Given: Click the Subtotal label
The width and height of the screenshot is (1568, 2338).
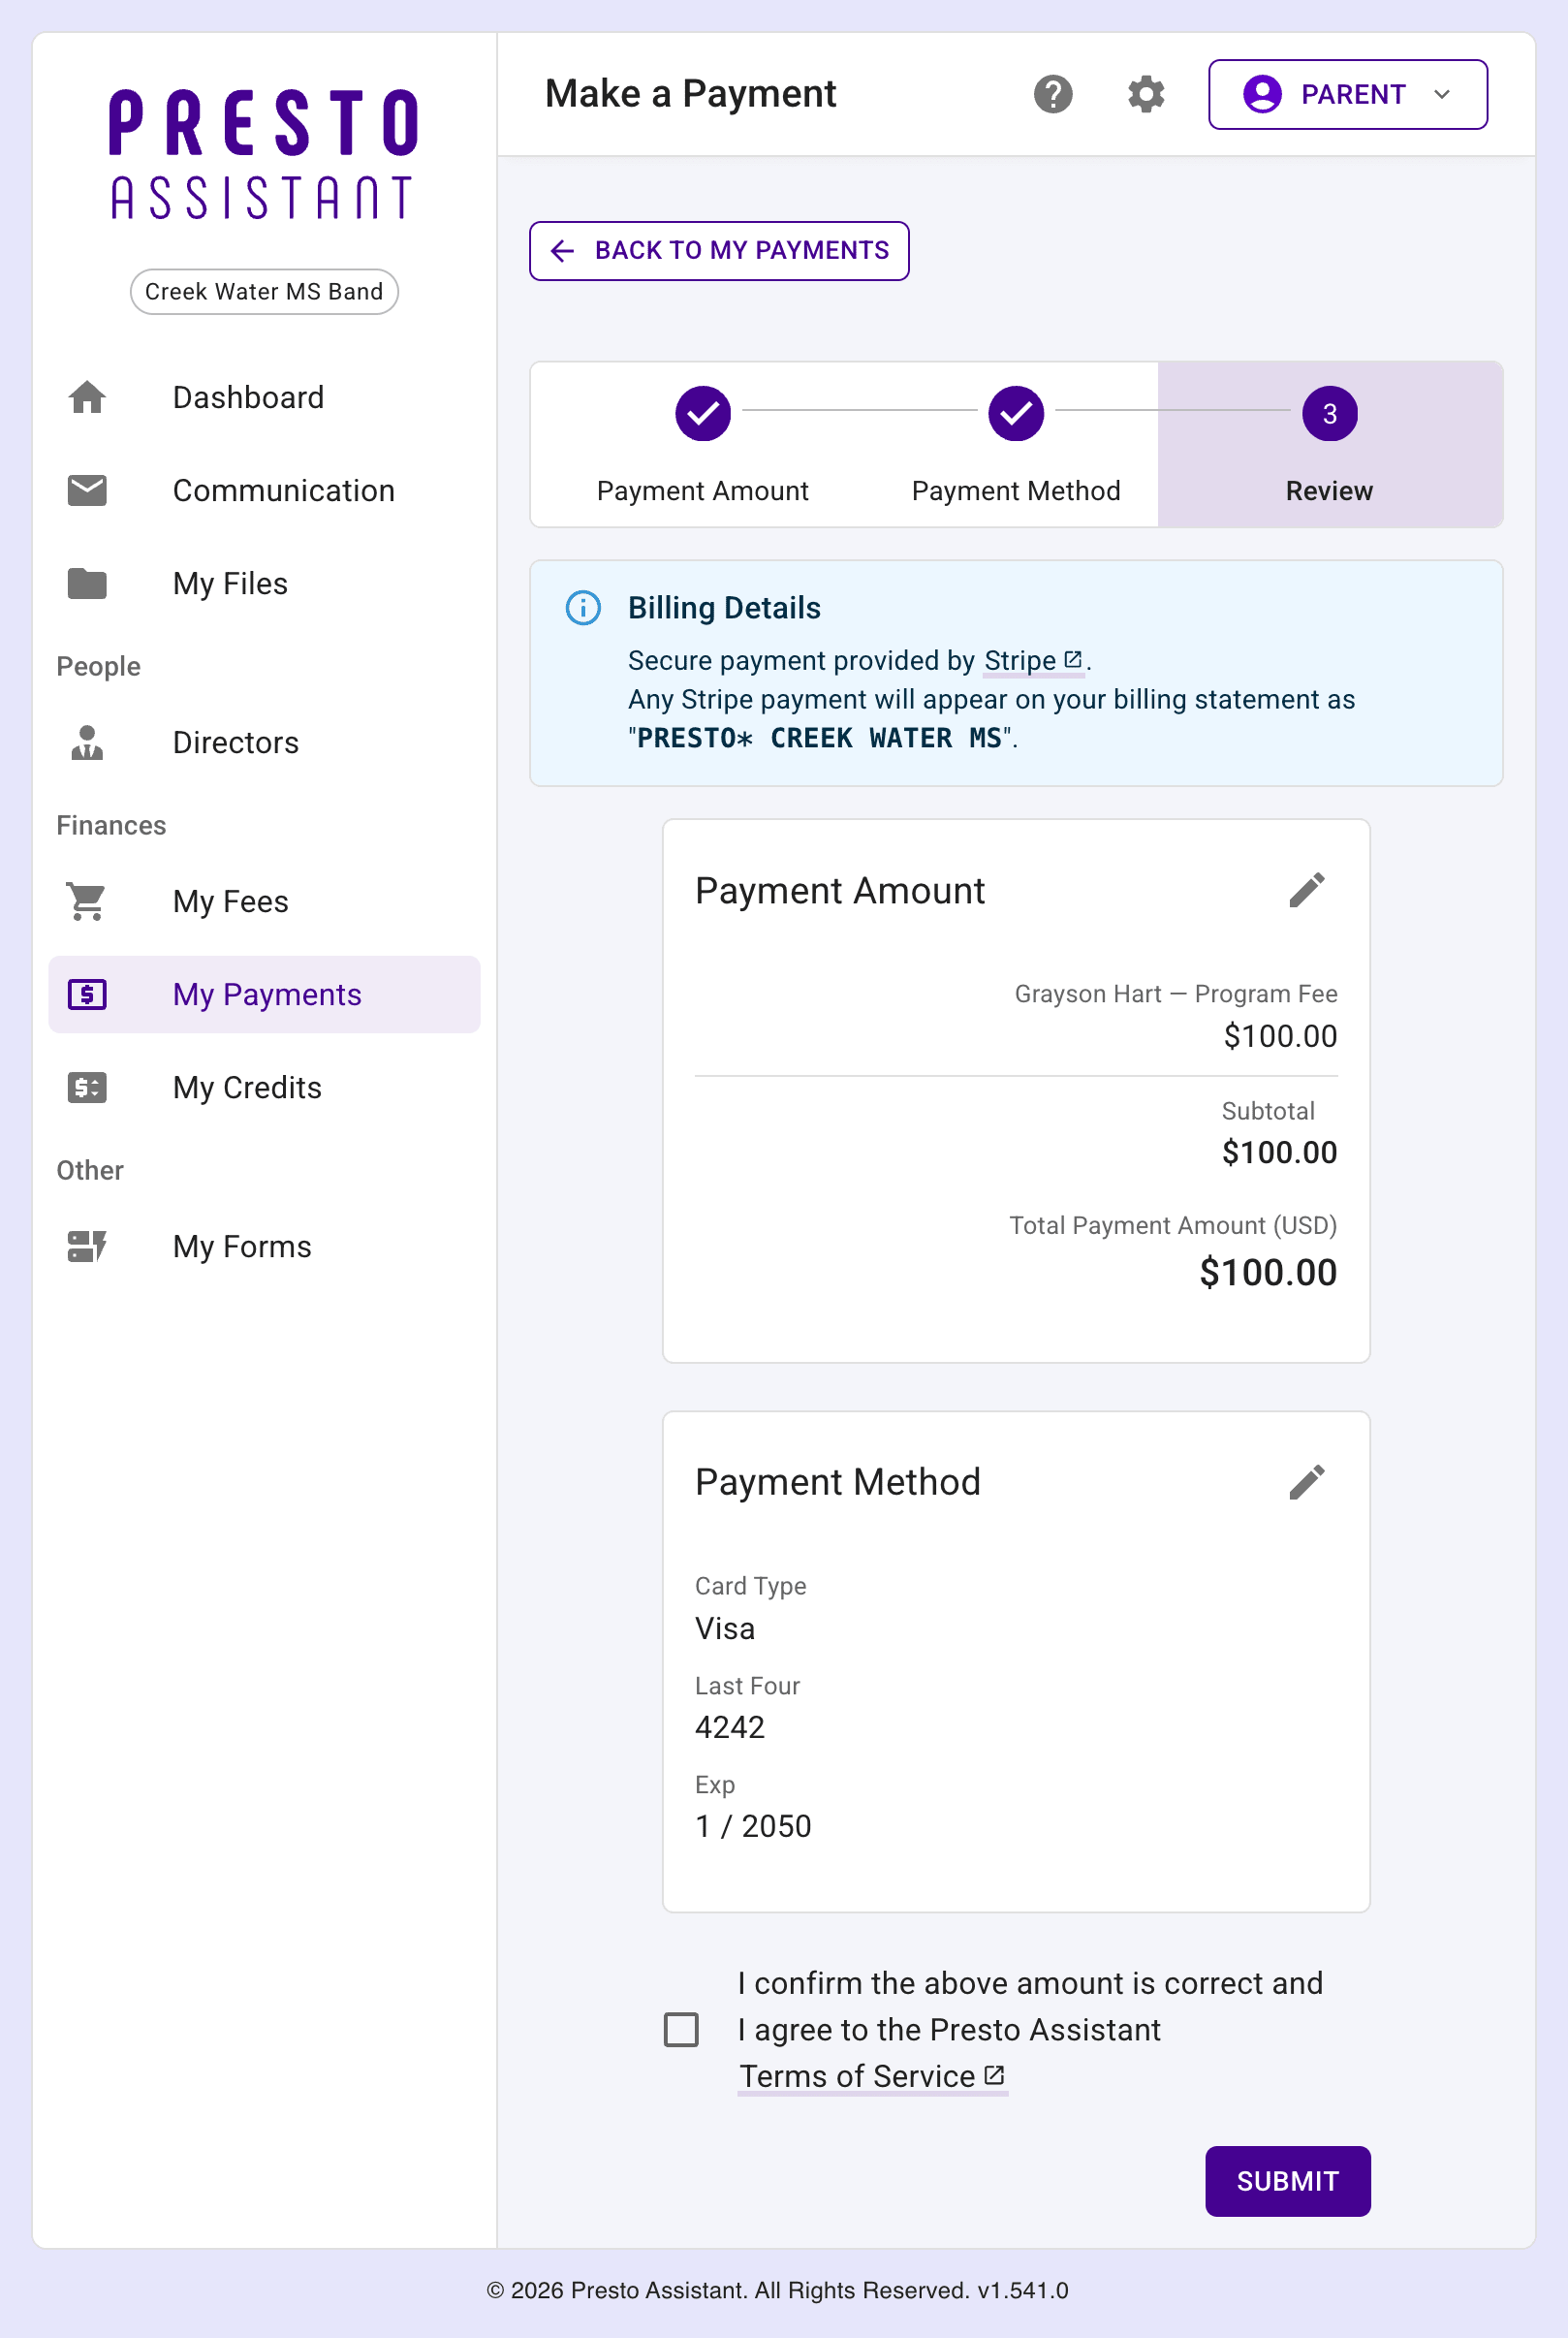Looking at the screenshot, I should click(1268, 1111).
